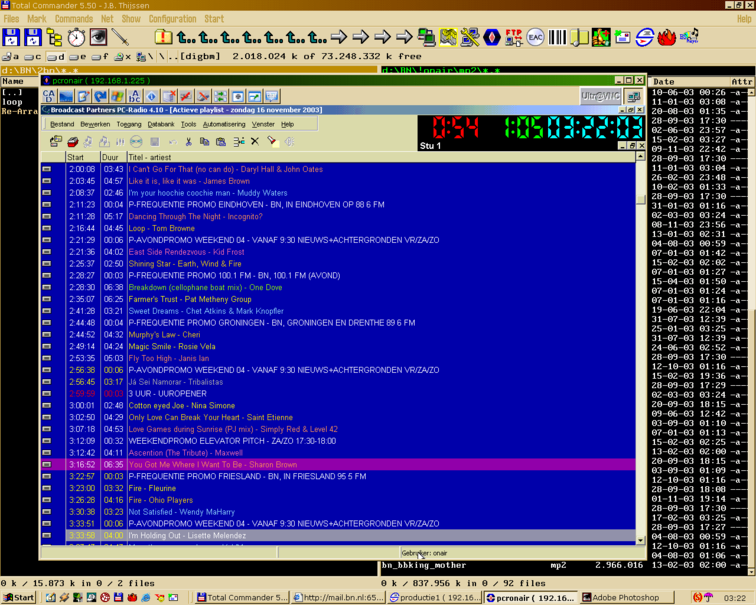Click the EAC disc icon in Total Commander toolbar
756x605 pixels.
coord(535,37)
